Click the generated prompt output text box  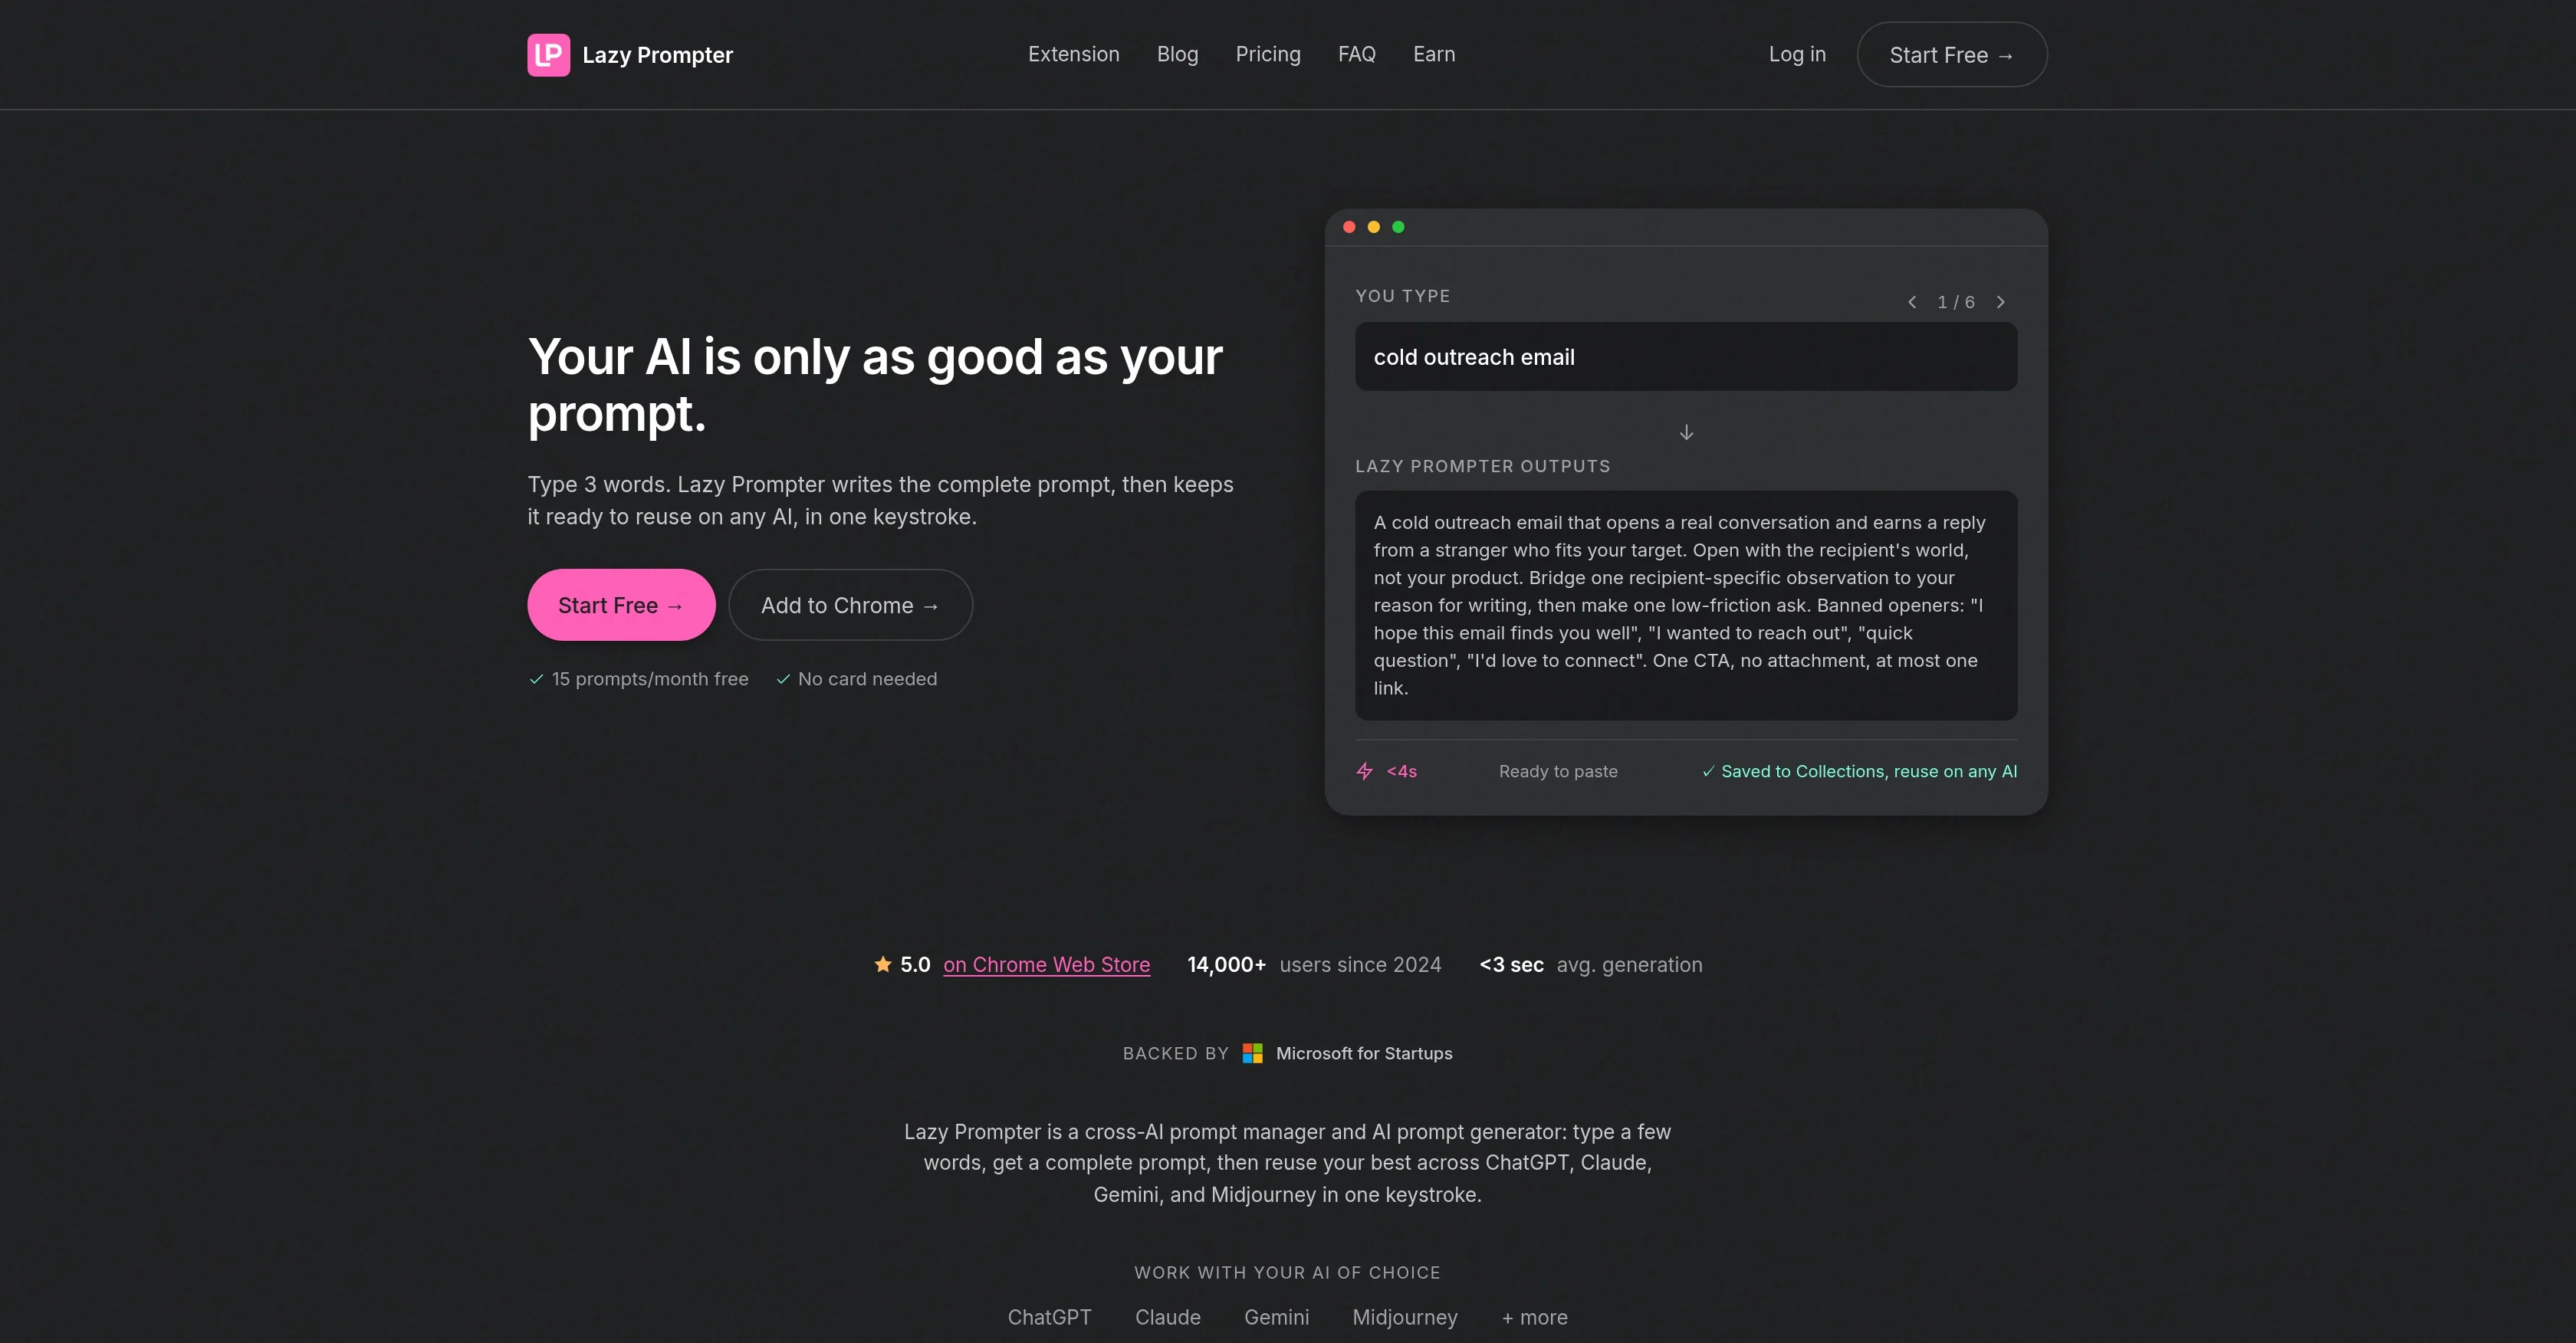click(x=1685, y=605)
